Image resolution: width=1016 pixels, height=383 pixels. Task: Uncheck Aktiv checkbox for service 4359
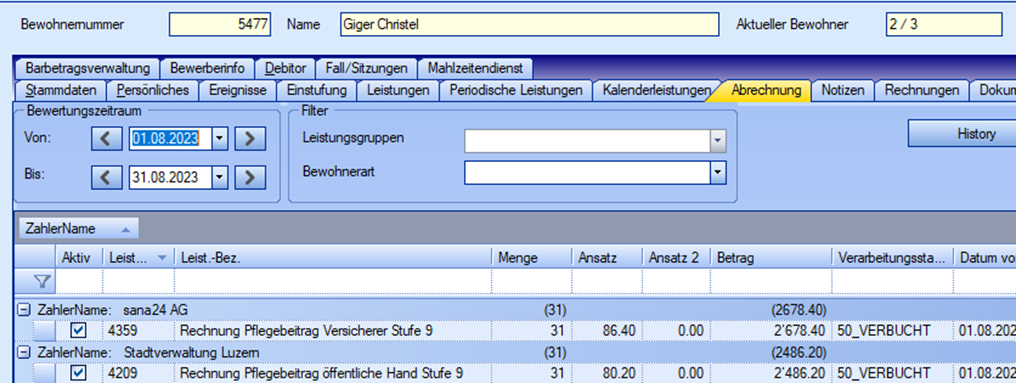78,331
